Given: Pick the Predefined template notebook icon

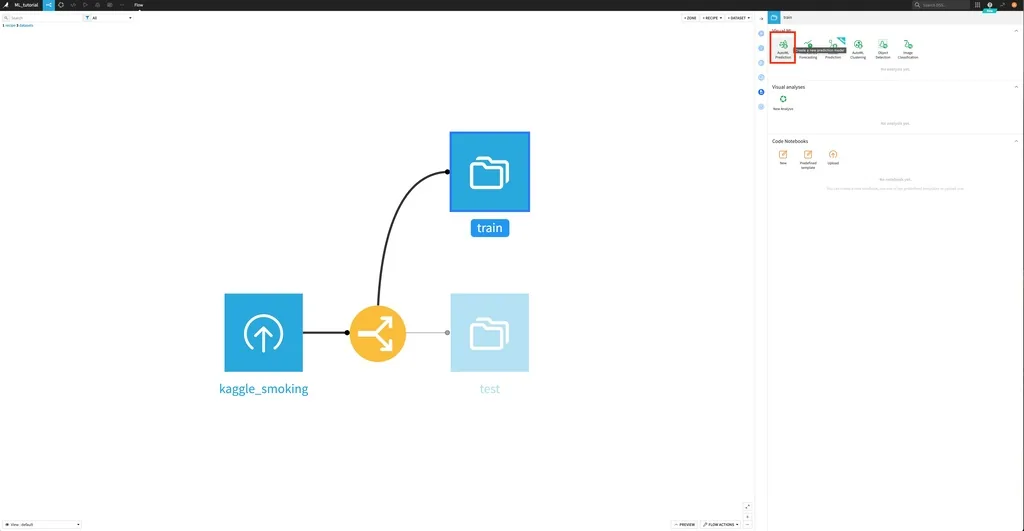Looking at the screenshot, I should coord(808,159).
